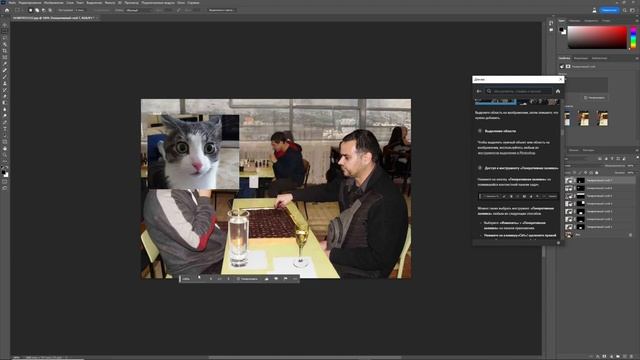Switch to the Paths tab
640x360 pixels.
pyautogui.click(x=588, y=150)
